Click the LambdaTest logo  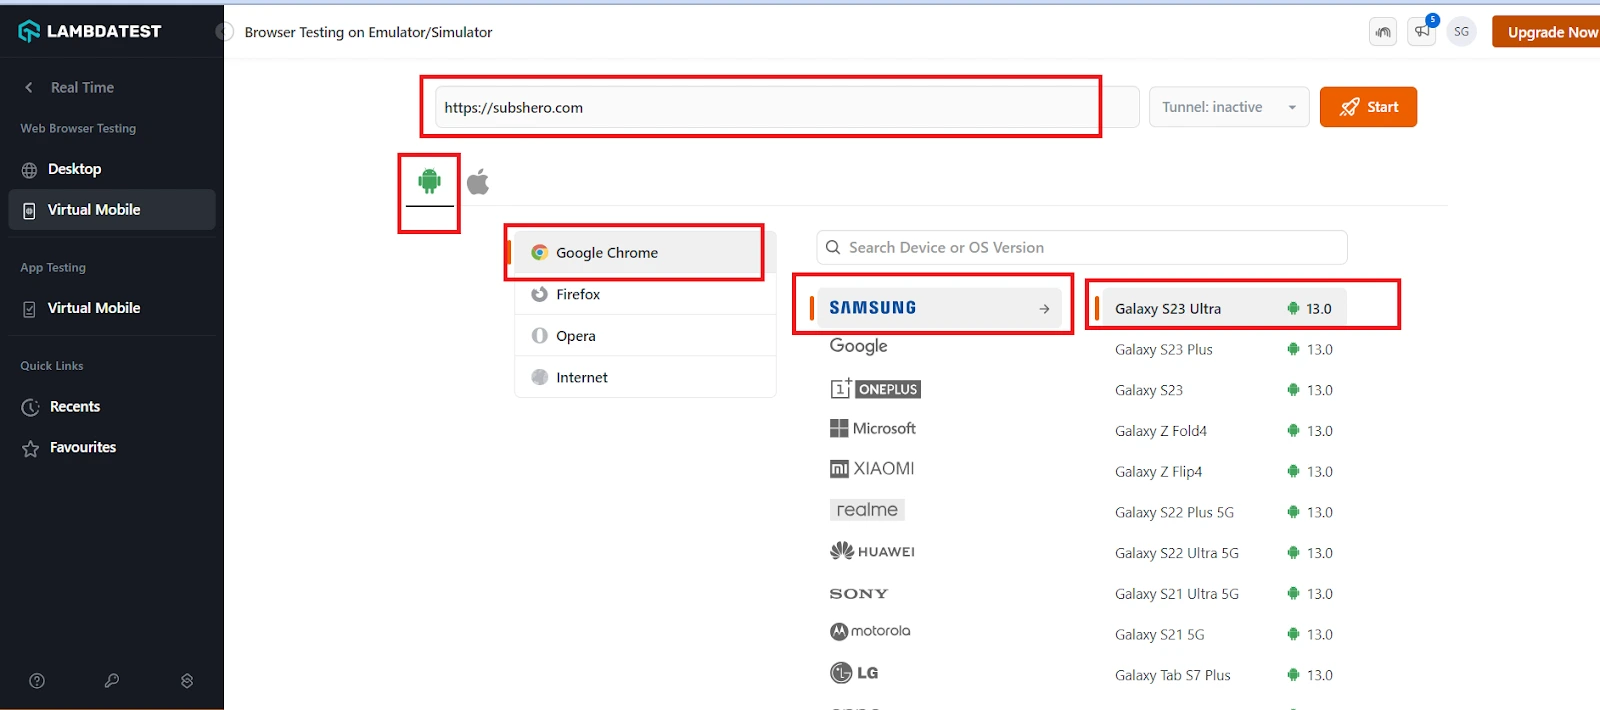click(x=90, y=31)
